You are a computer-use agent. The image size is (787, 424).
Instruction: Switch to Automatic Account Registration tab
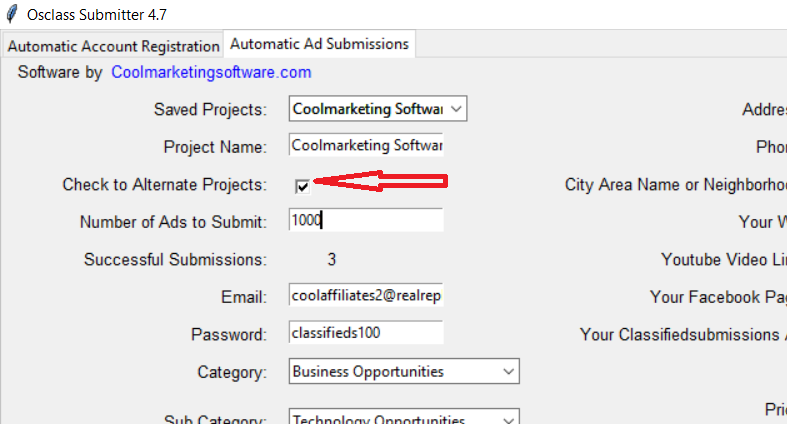coord(113,46)
